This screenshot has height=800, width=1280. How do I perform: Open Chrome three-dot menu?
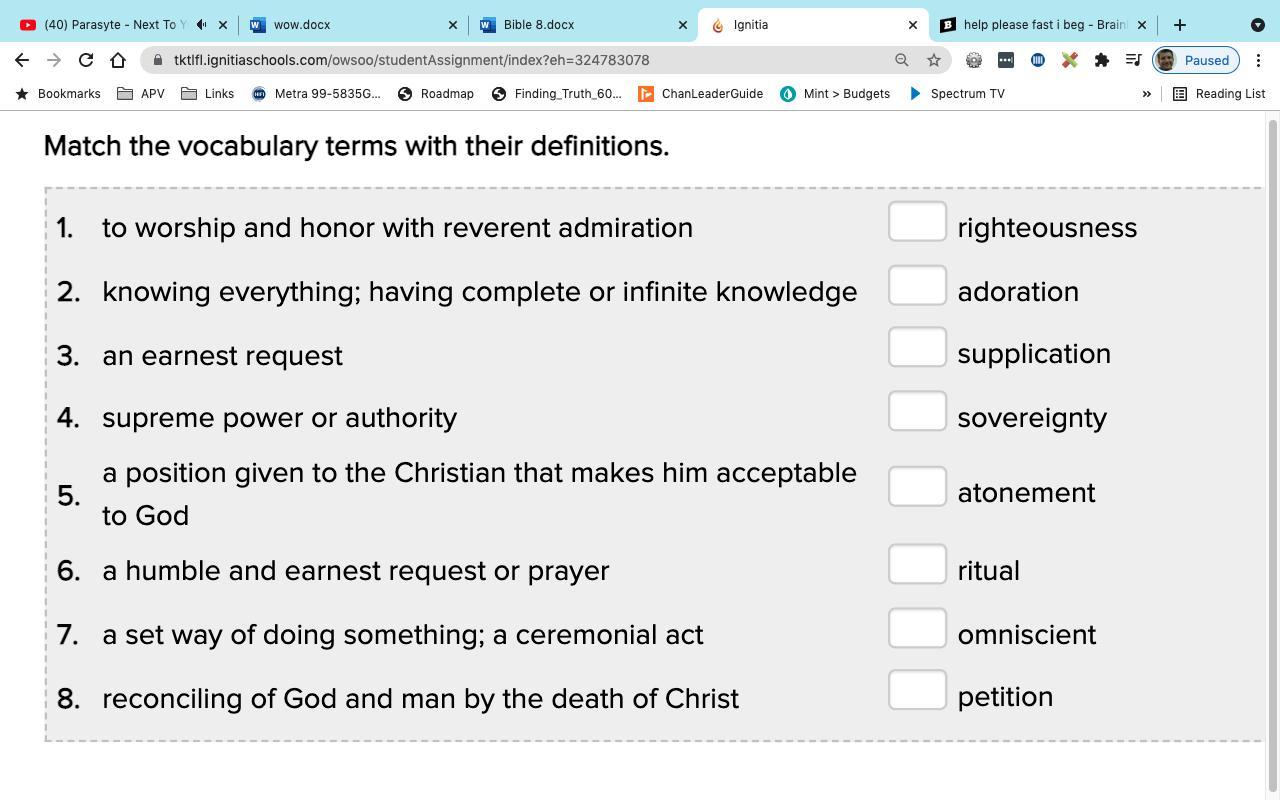[x=1258, y=60]
